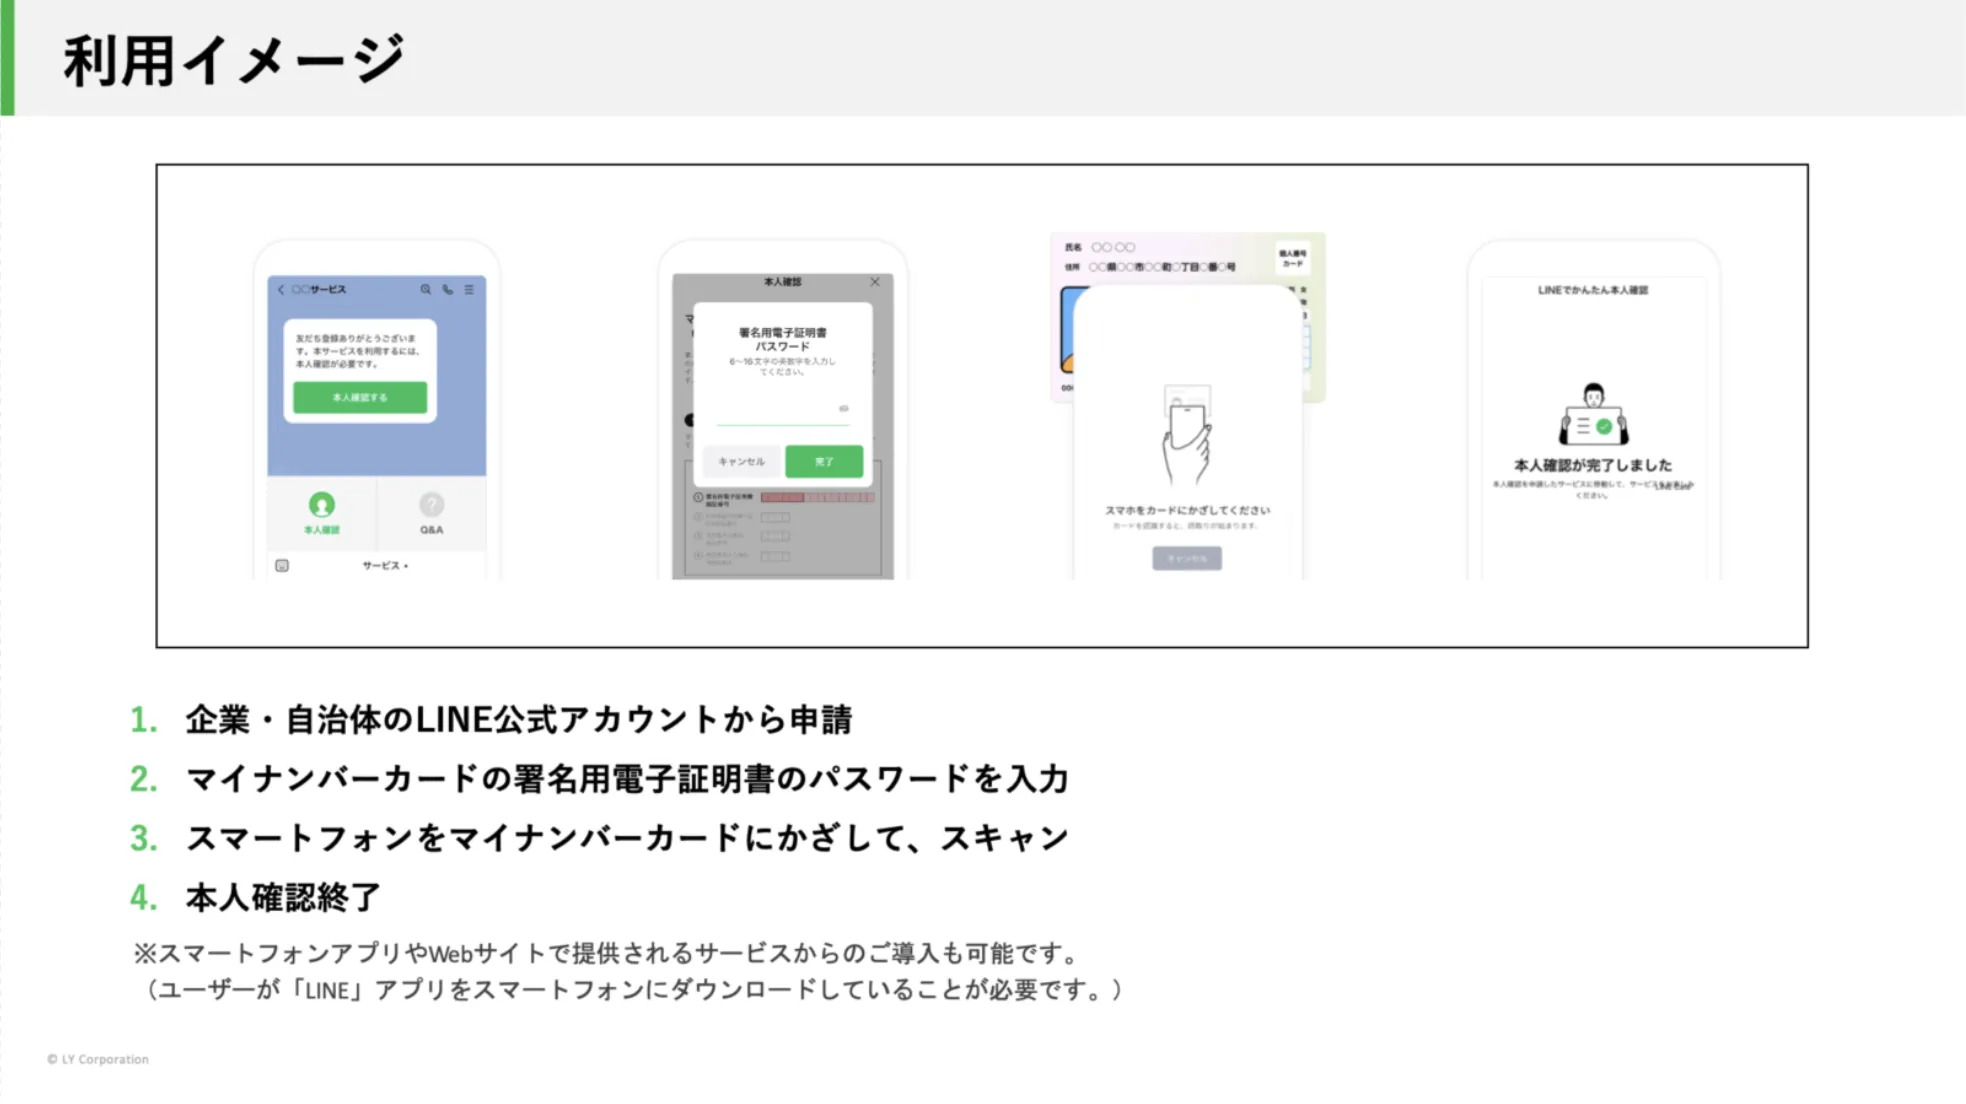
Task: Expand the サービス menu at chat bottom
Action: (x=385, y=566)
